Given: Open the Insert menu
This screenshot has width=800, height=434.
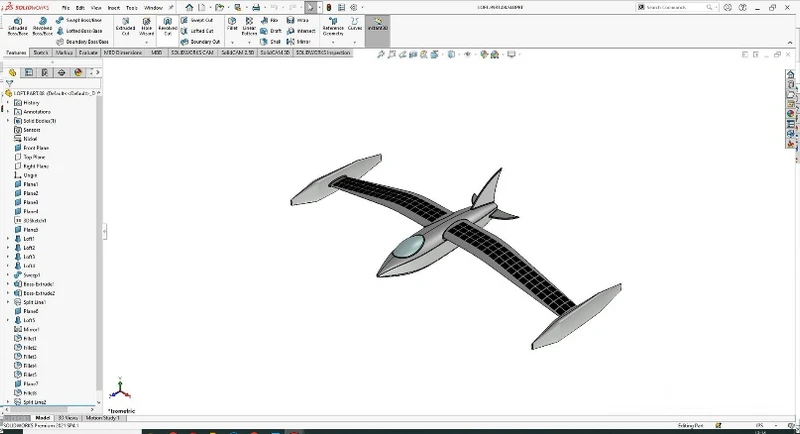Looking at the screenshot, I should click(x=114, y=8).
